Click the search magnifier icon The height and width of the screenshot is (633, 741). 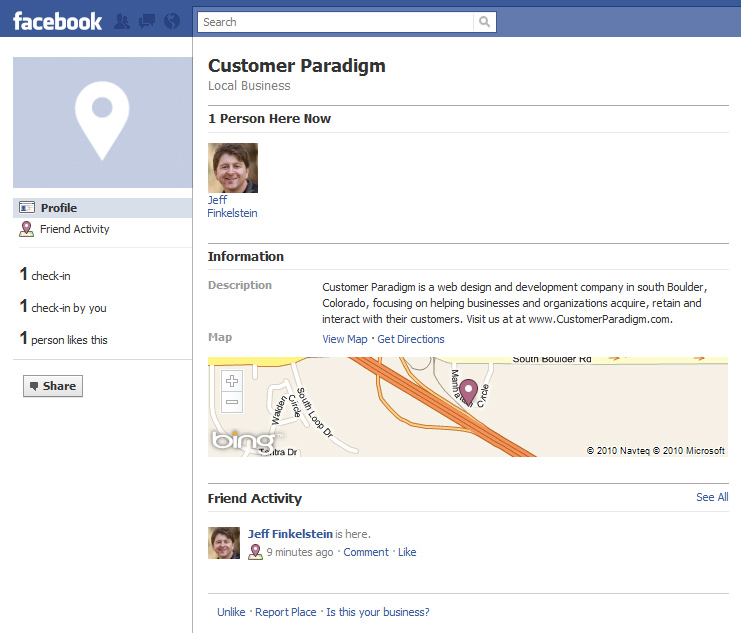pos(484,22)
